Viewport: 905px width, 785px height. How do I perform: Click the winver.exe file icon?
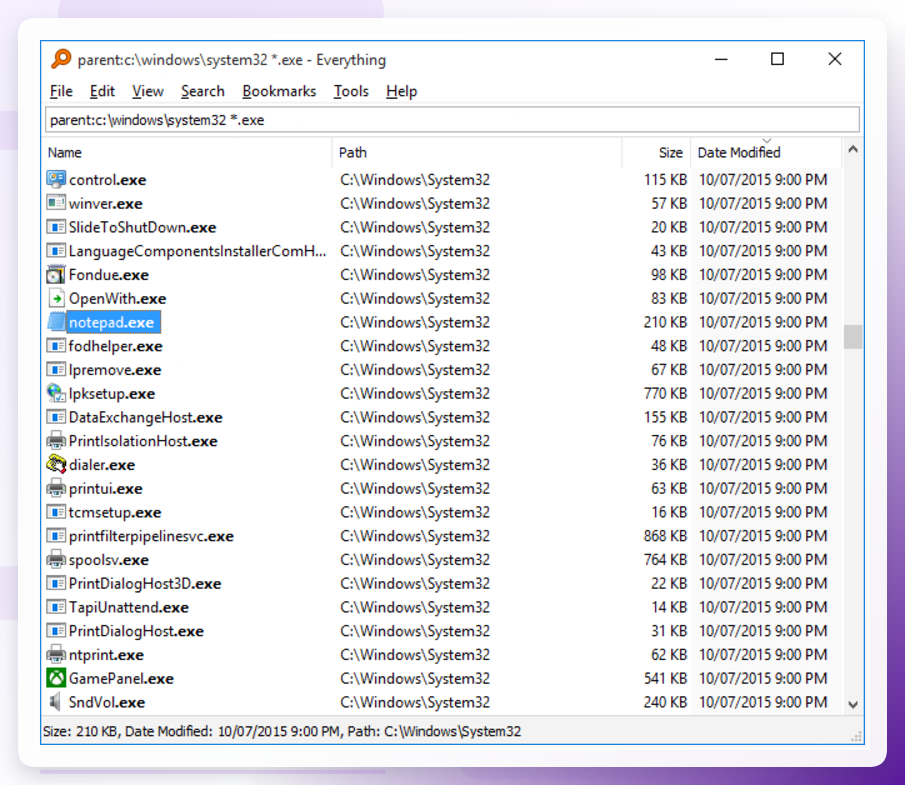[56, 203]
